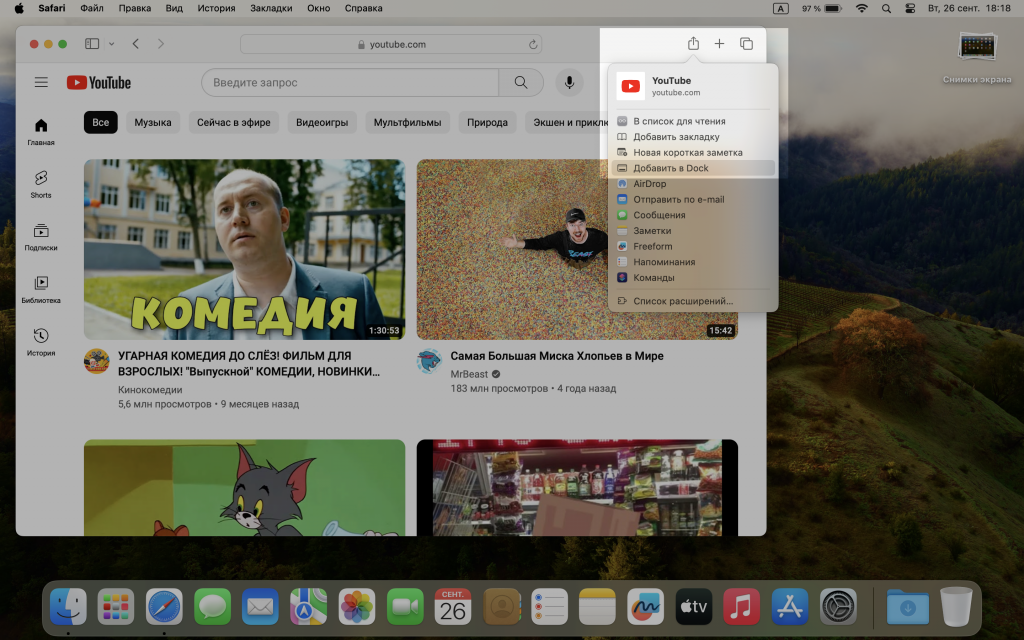
Task: Reload page using address bar icon
Action: [533, 45]
